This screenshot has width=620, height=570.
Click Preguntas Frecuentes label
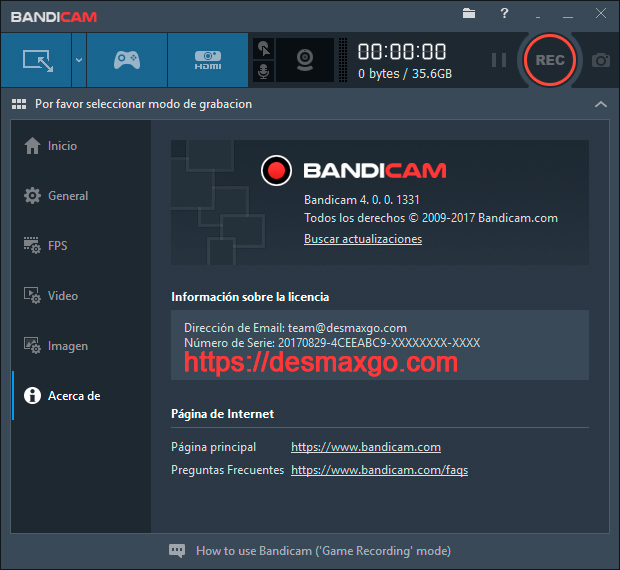pyautogui.click(x=227, y=470)
